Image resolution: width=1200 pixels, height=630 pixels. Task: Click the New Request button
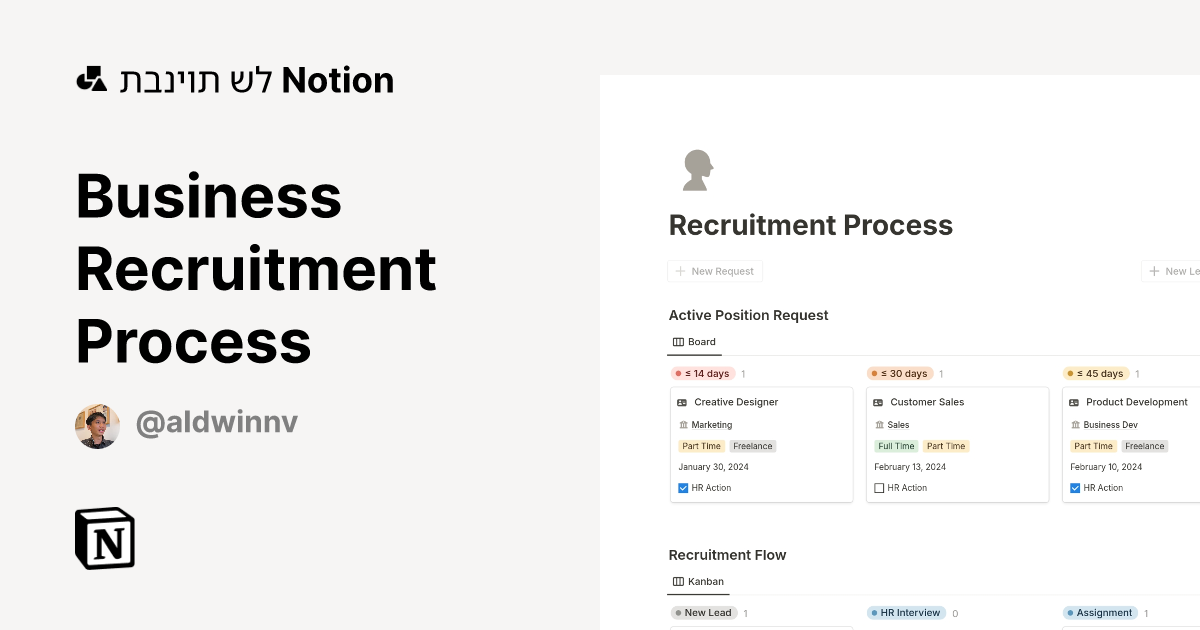tap(715, 271)
